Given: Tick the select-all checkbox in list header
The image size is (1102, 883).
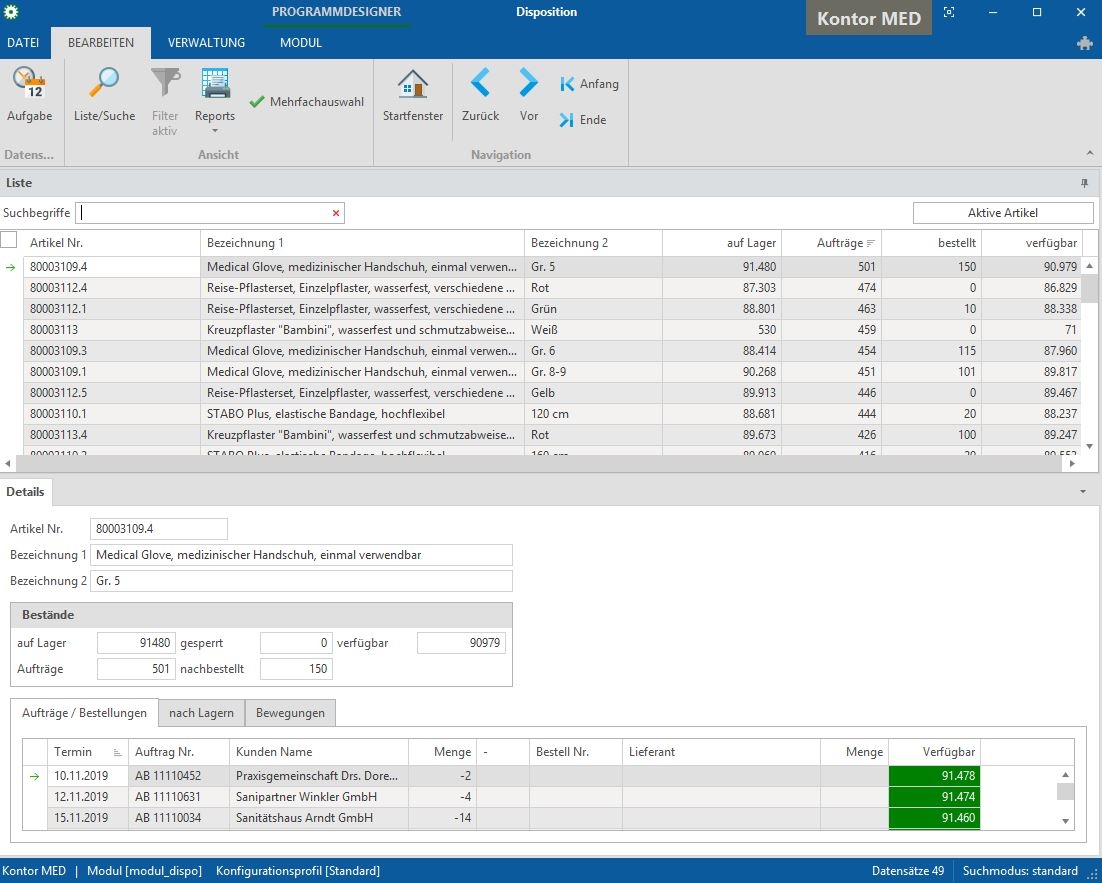Looking at the screenshot, I should click(x=9, y=240).
